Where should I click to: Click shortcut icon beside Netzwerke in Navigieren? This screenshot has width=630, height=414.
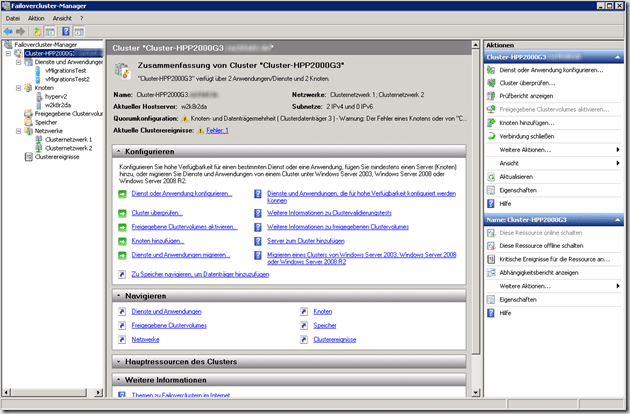coord(122,340)
